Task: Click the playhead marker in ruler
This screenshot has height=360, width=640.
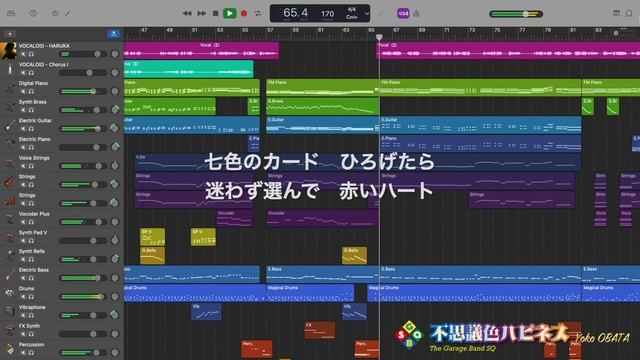Action: point(379,37)
